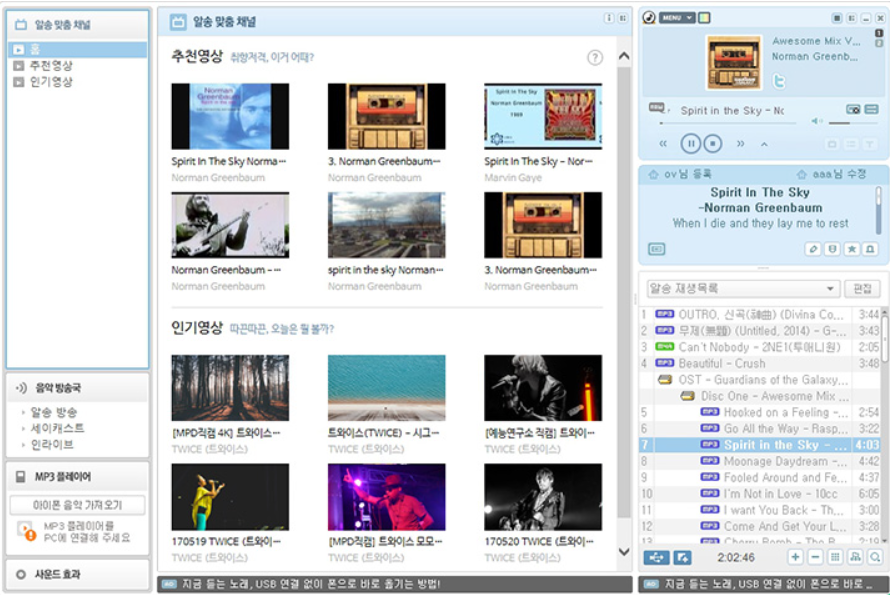Image resolution: width=890 pixels, height=595 pixels.
Task: Click the speech bubble icon beside song title
Action: pyautogui.click(x=657, y=108)
